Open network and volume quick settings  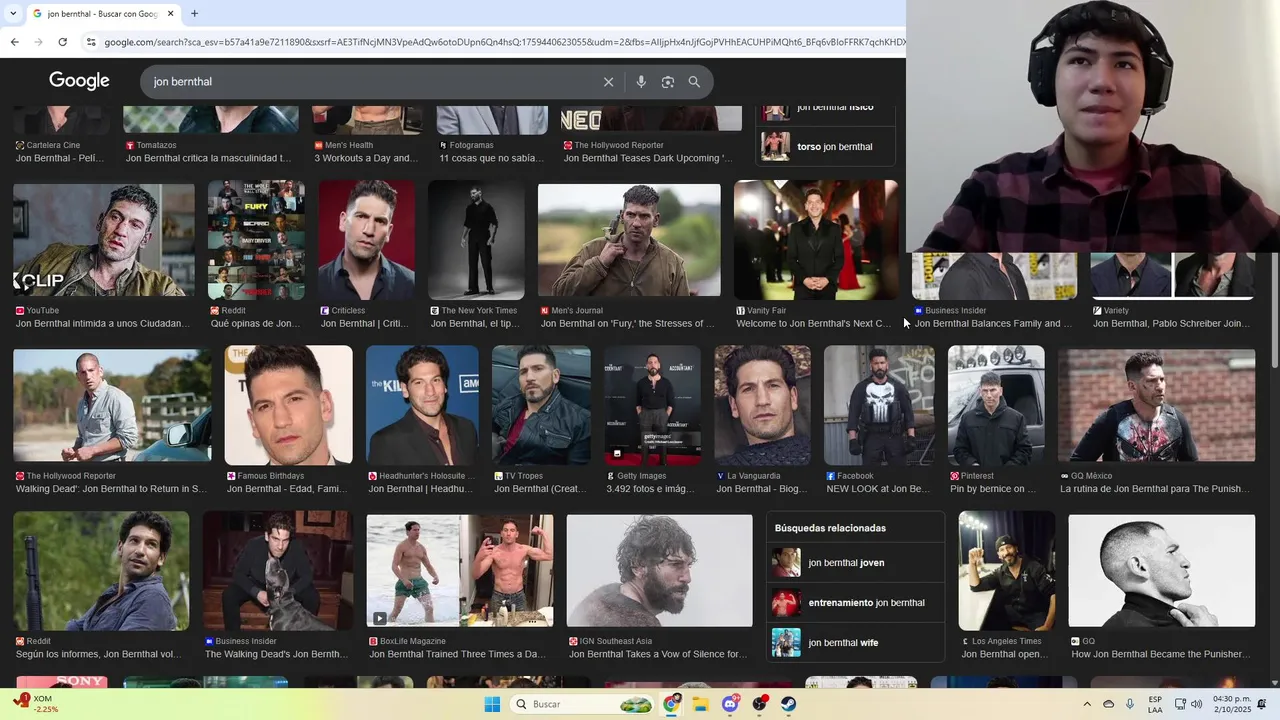1188,704
